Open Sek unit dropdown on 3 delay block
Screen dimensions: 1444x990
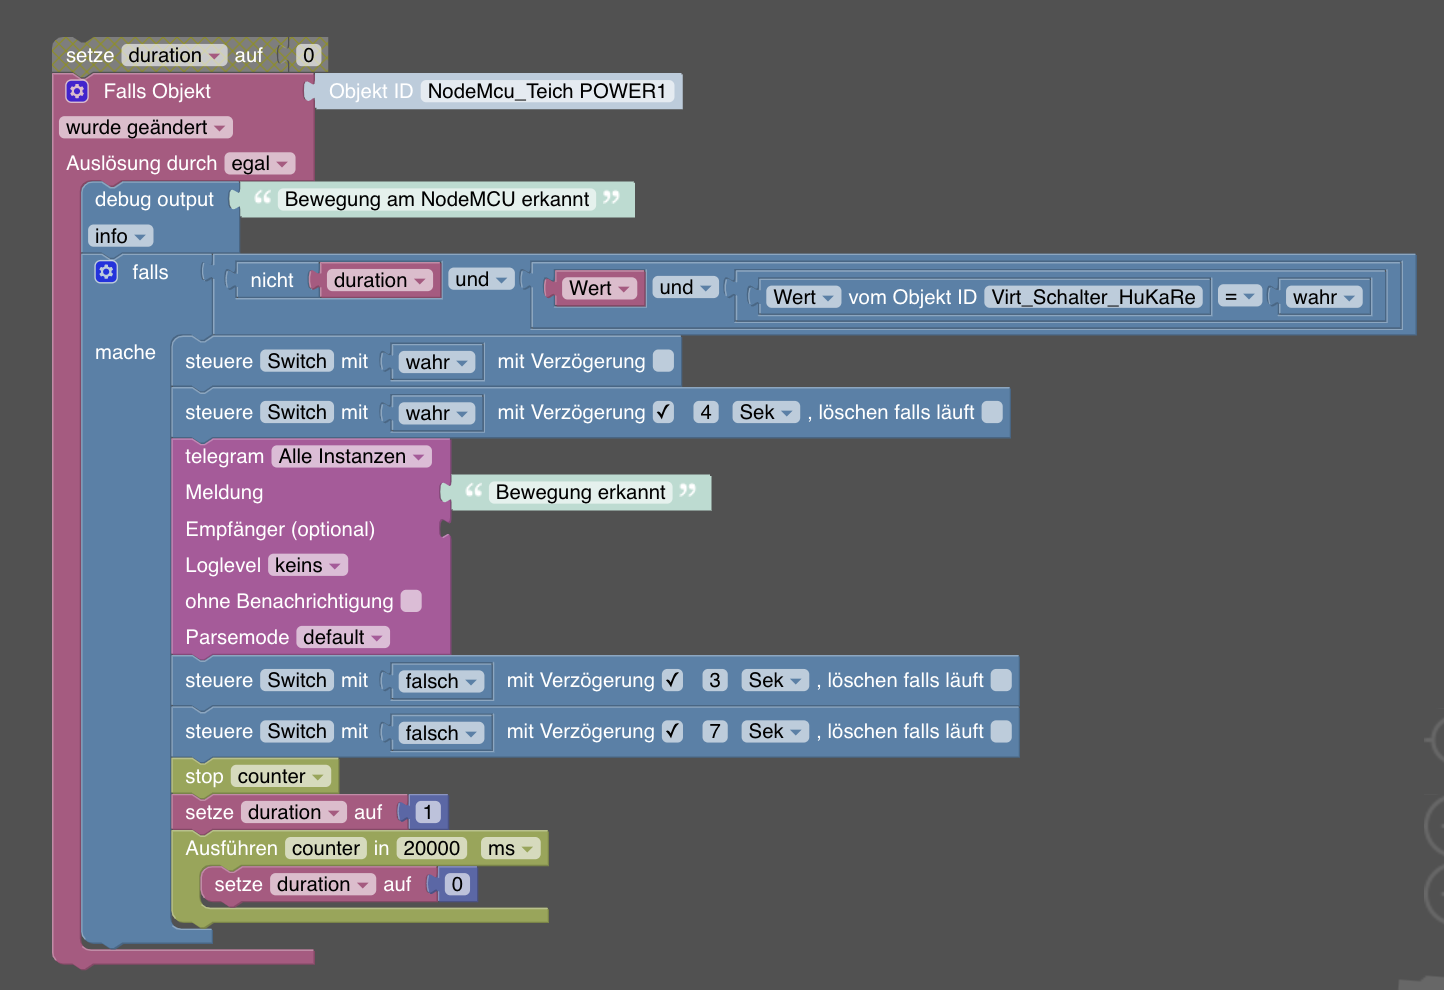tap(775, 680)
